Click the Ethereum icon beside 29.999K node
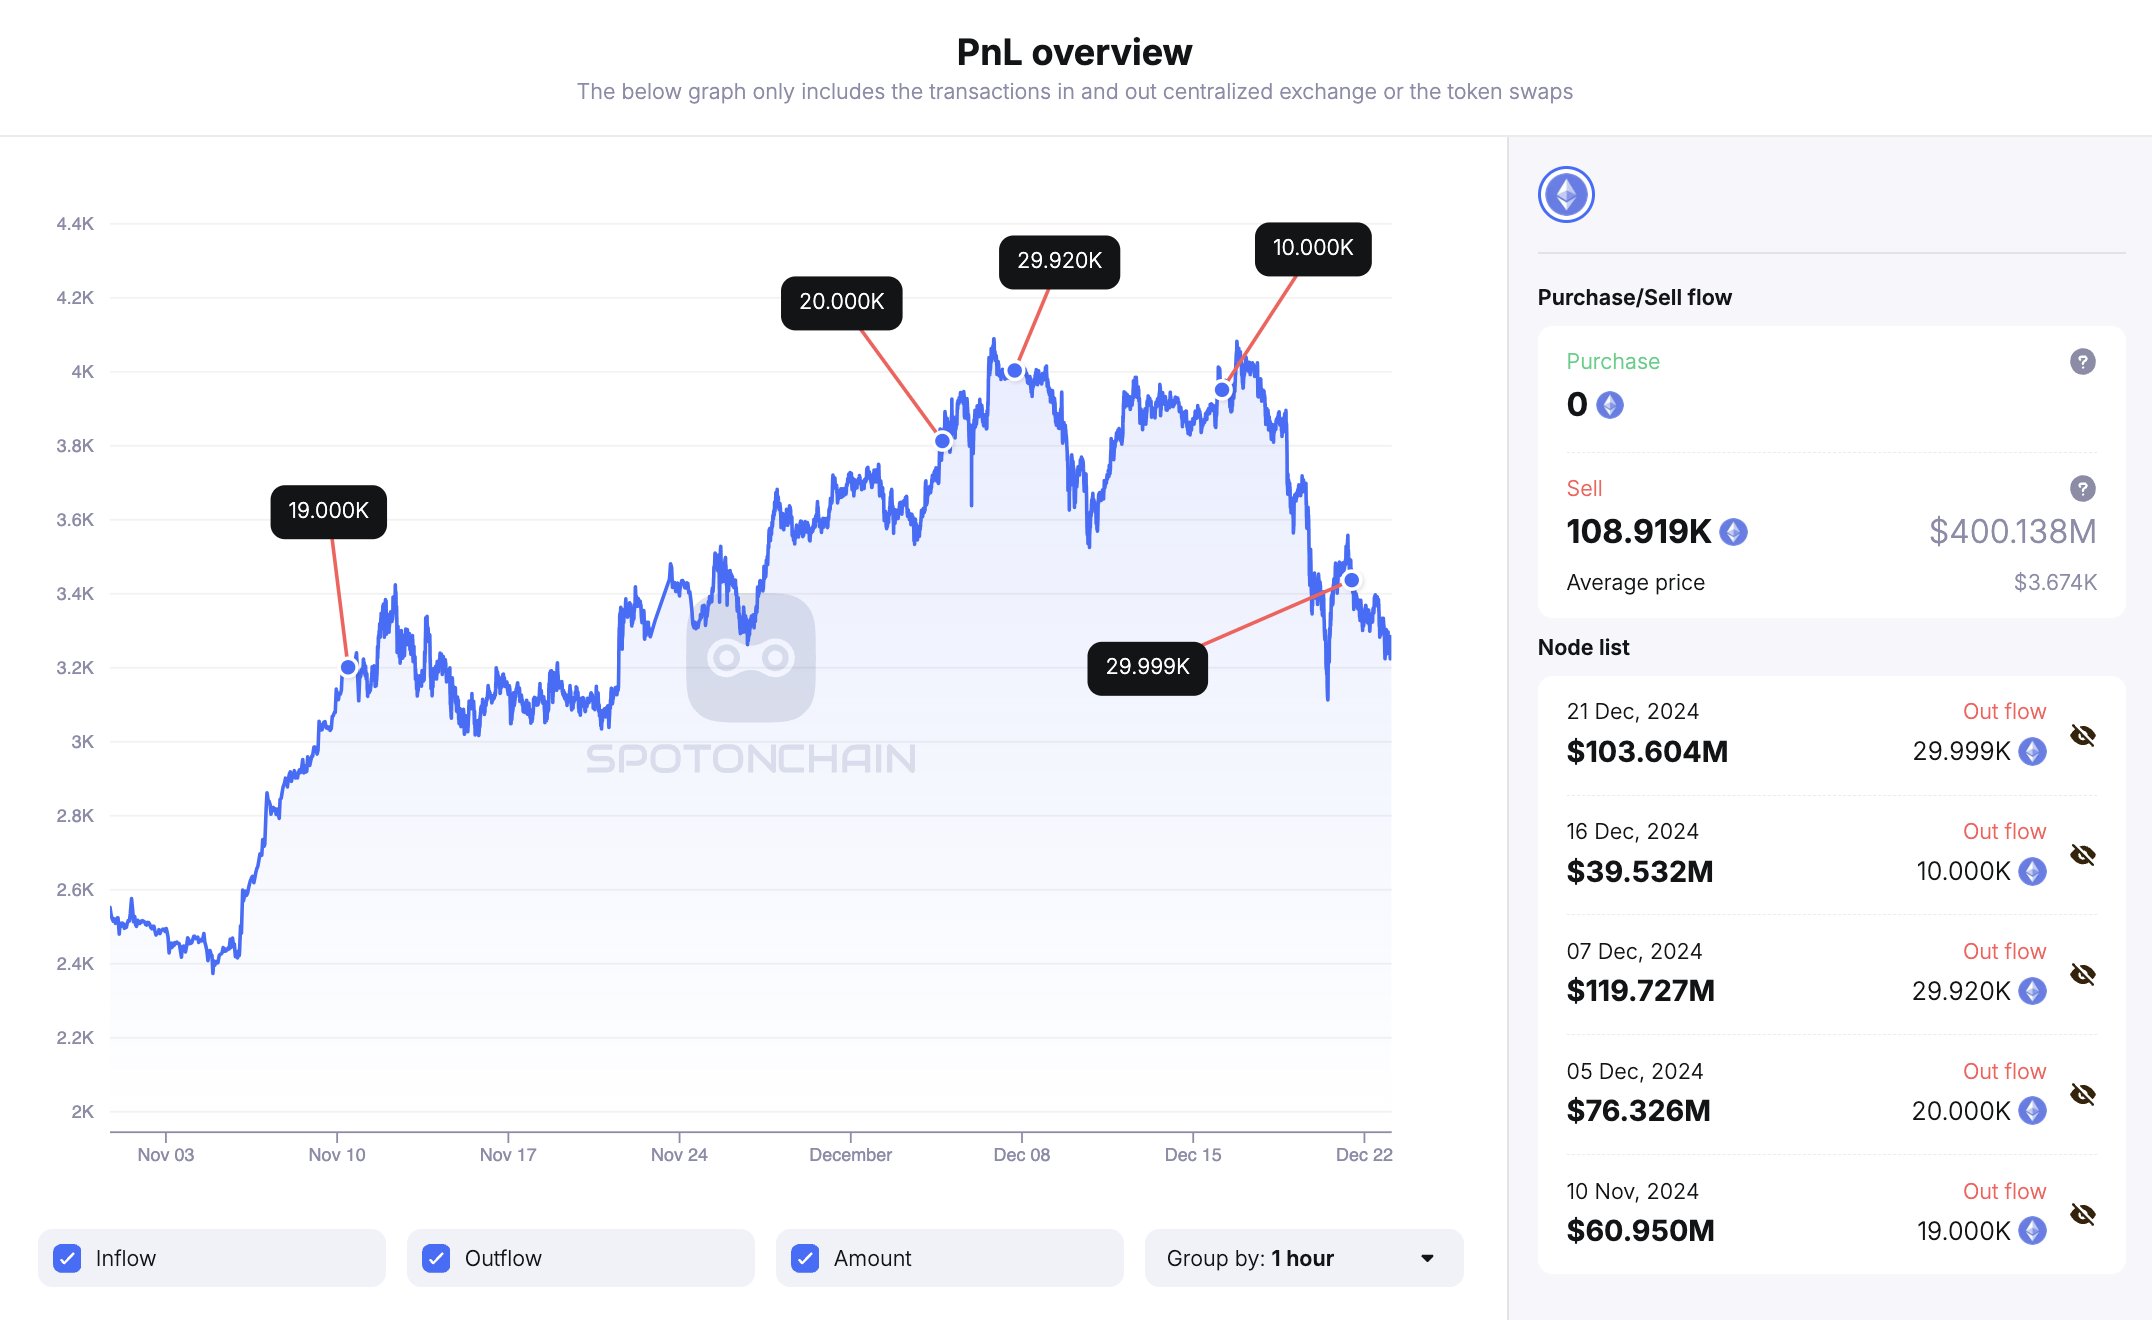Viewport: 2152px width, 1320px height. point(2032,751)
